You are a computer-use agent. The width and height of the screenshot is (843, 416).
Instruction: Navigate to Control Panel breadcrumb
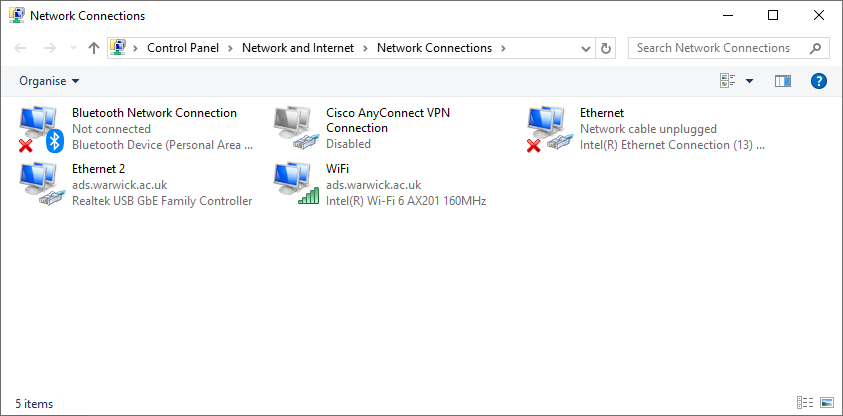[x=182, y=48]
